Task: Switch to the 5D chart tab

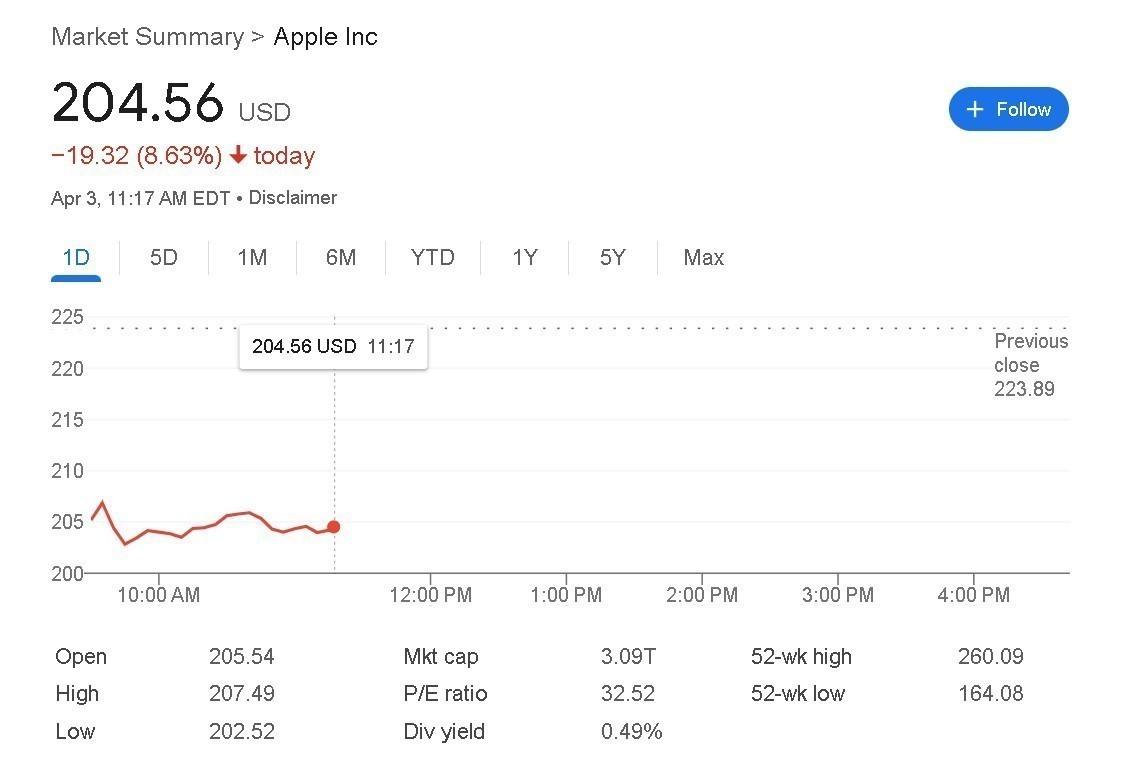Action: click(163, 258)
